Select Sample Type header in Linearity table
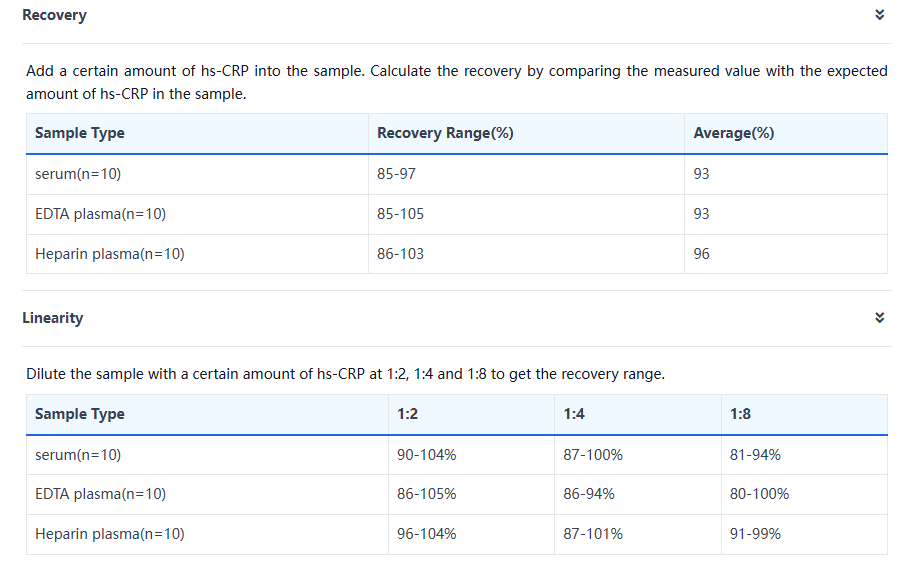 pyautogui.click(x=80, y=414)
